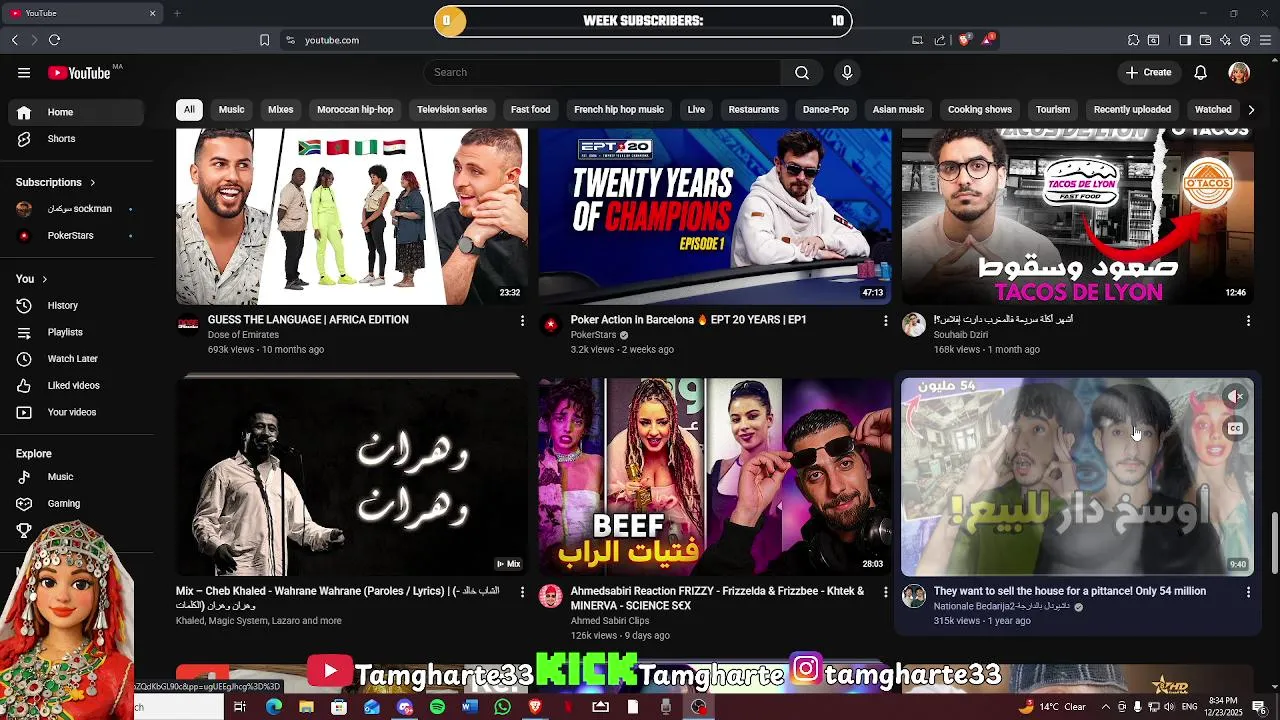Viewport: 1280px width, 720px height.
Task: Open Task View on the taskbar
Action: point(240,707)
